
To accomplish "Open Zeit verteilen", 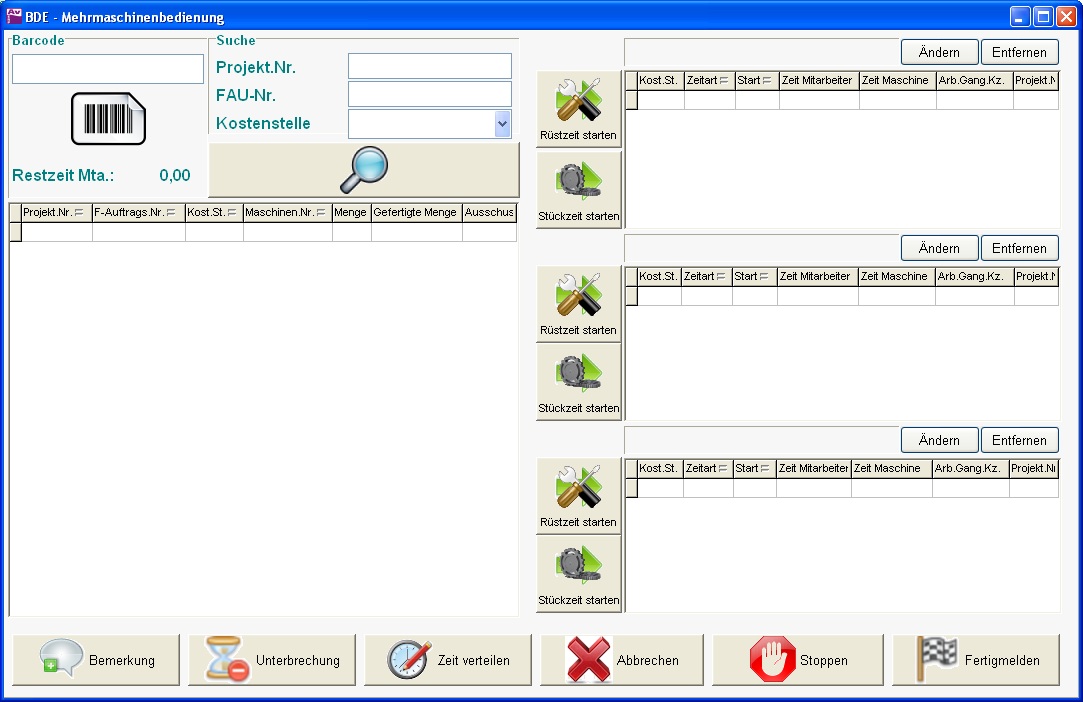I will [x=448, y=660].
